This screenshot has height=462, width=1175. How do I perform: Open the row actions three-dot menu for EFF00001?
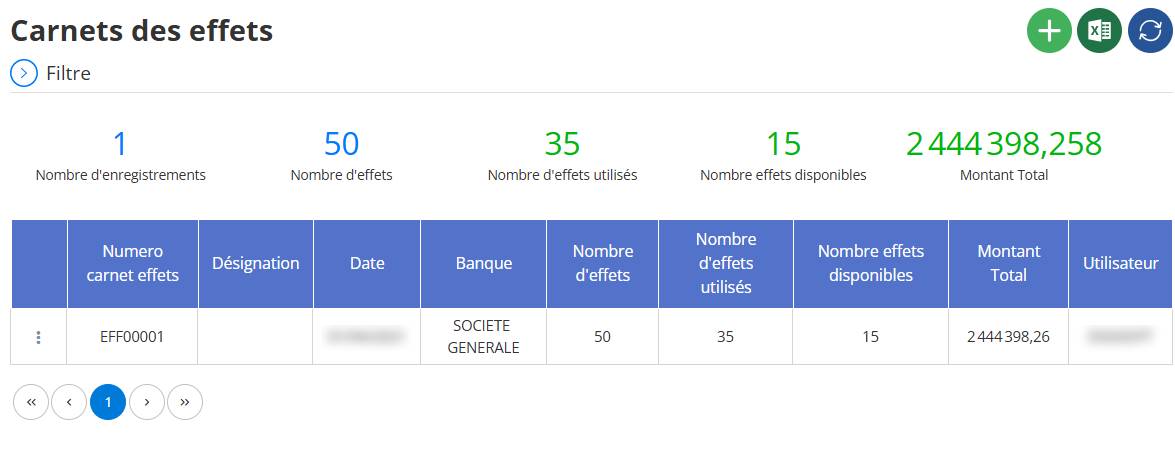(x=38, y=338)
